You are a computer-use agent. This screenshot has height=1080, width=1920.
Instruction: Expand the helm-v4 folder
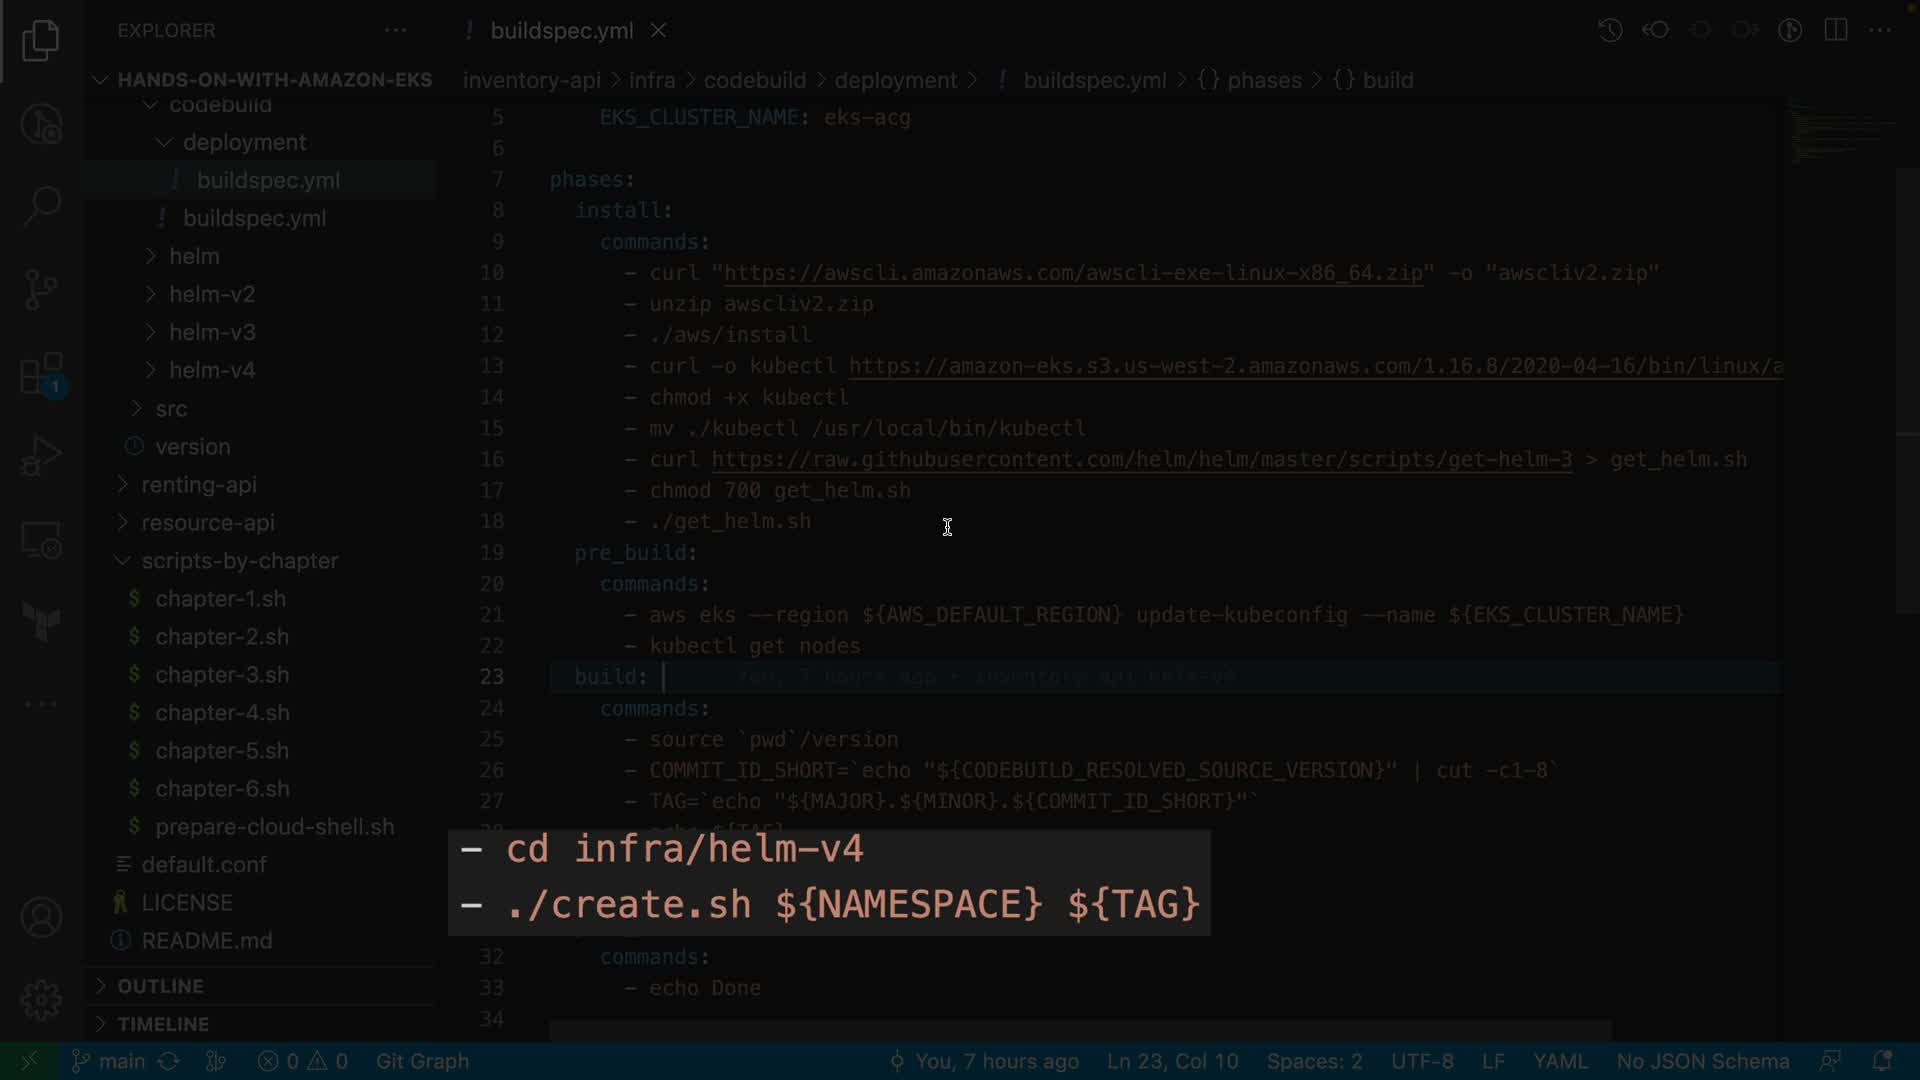pos(211,370)
